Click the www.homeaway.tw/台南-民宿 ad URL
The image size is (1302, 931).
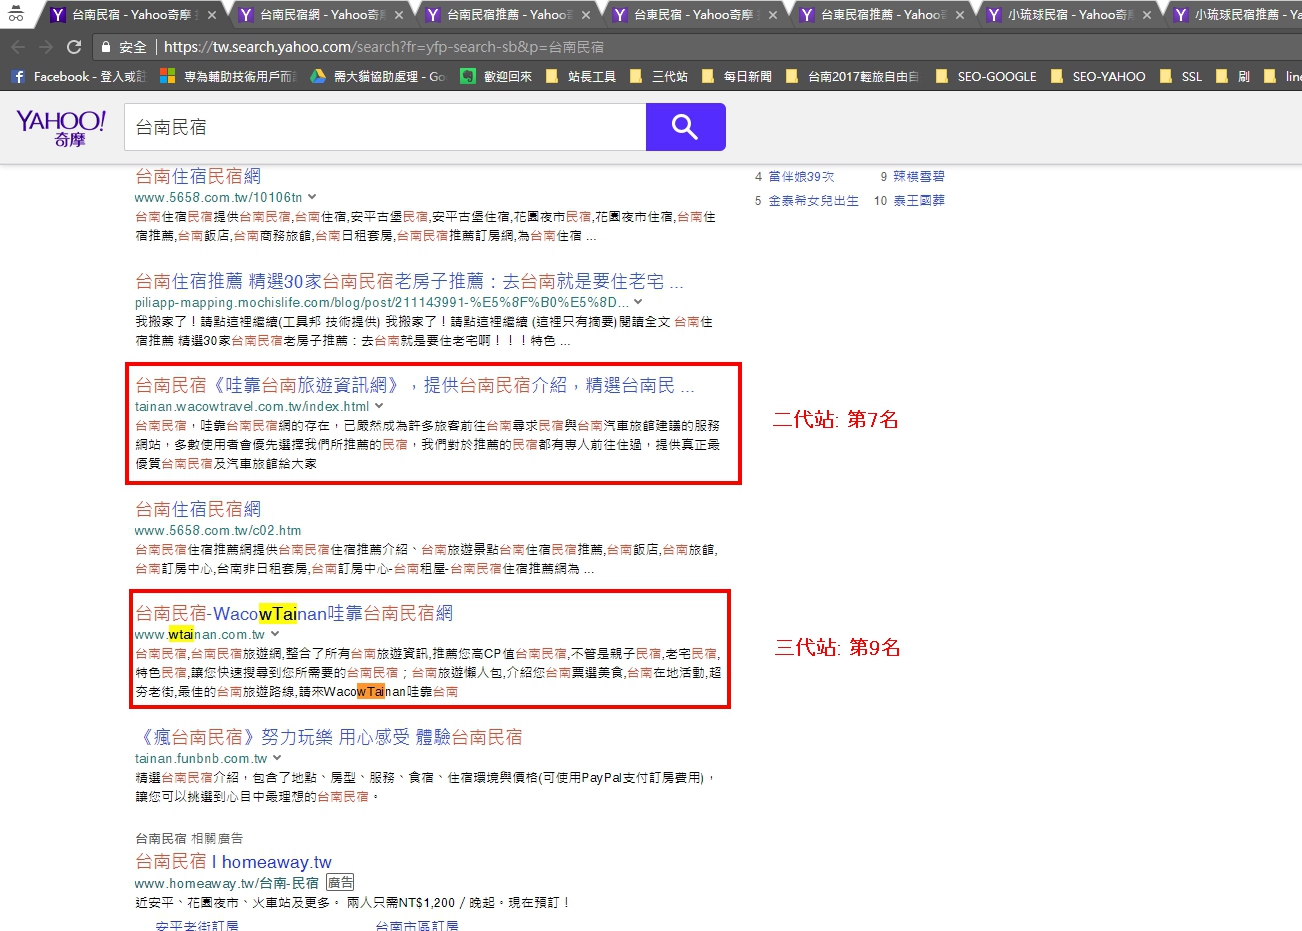coord(227,883)
